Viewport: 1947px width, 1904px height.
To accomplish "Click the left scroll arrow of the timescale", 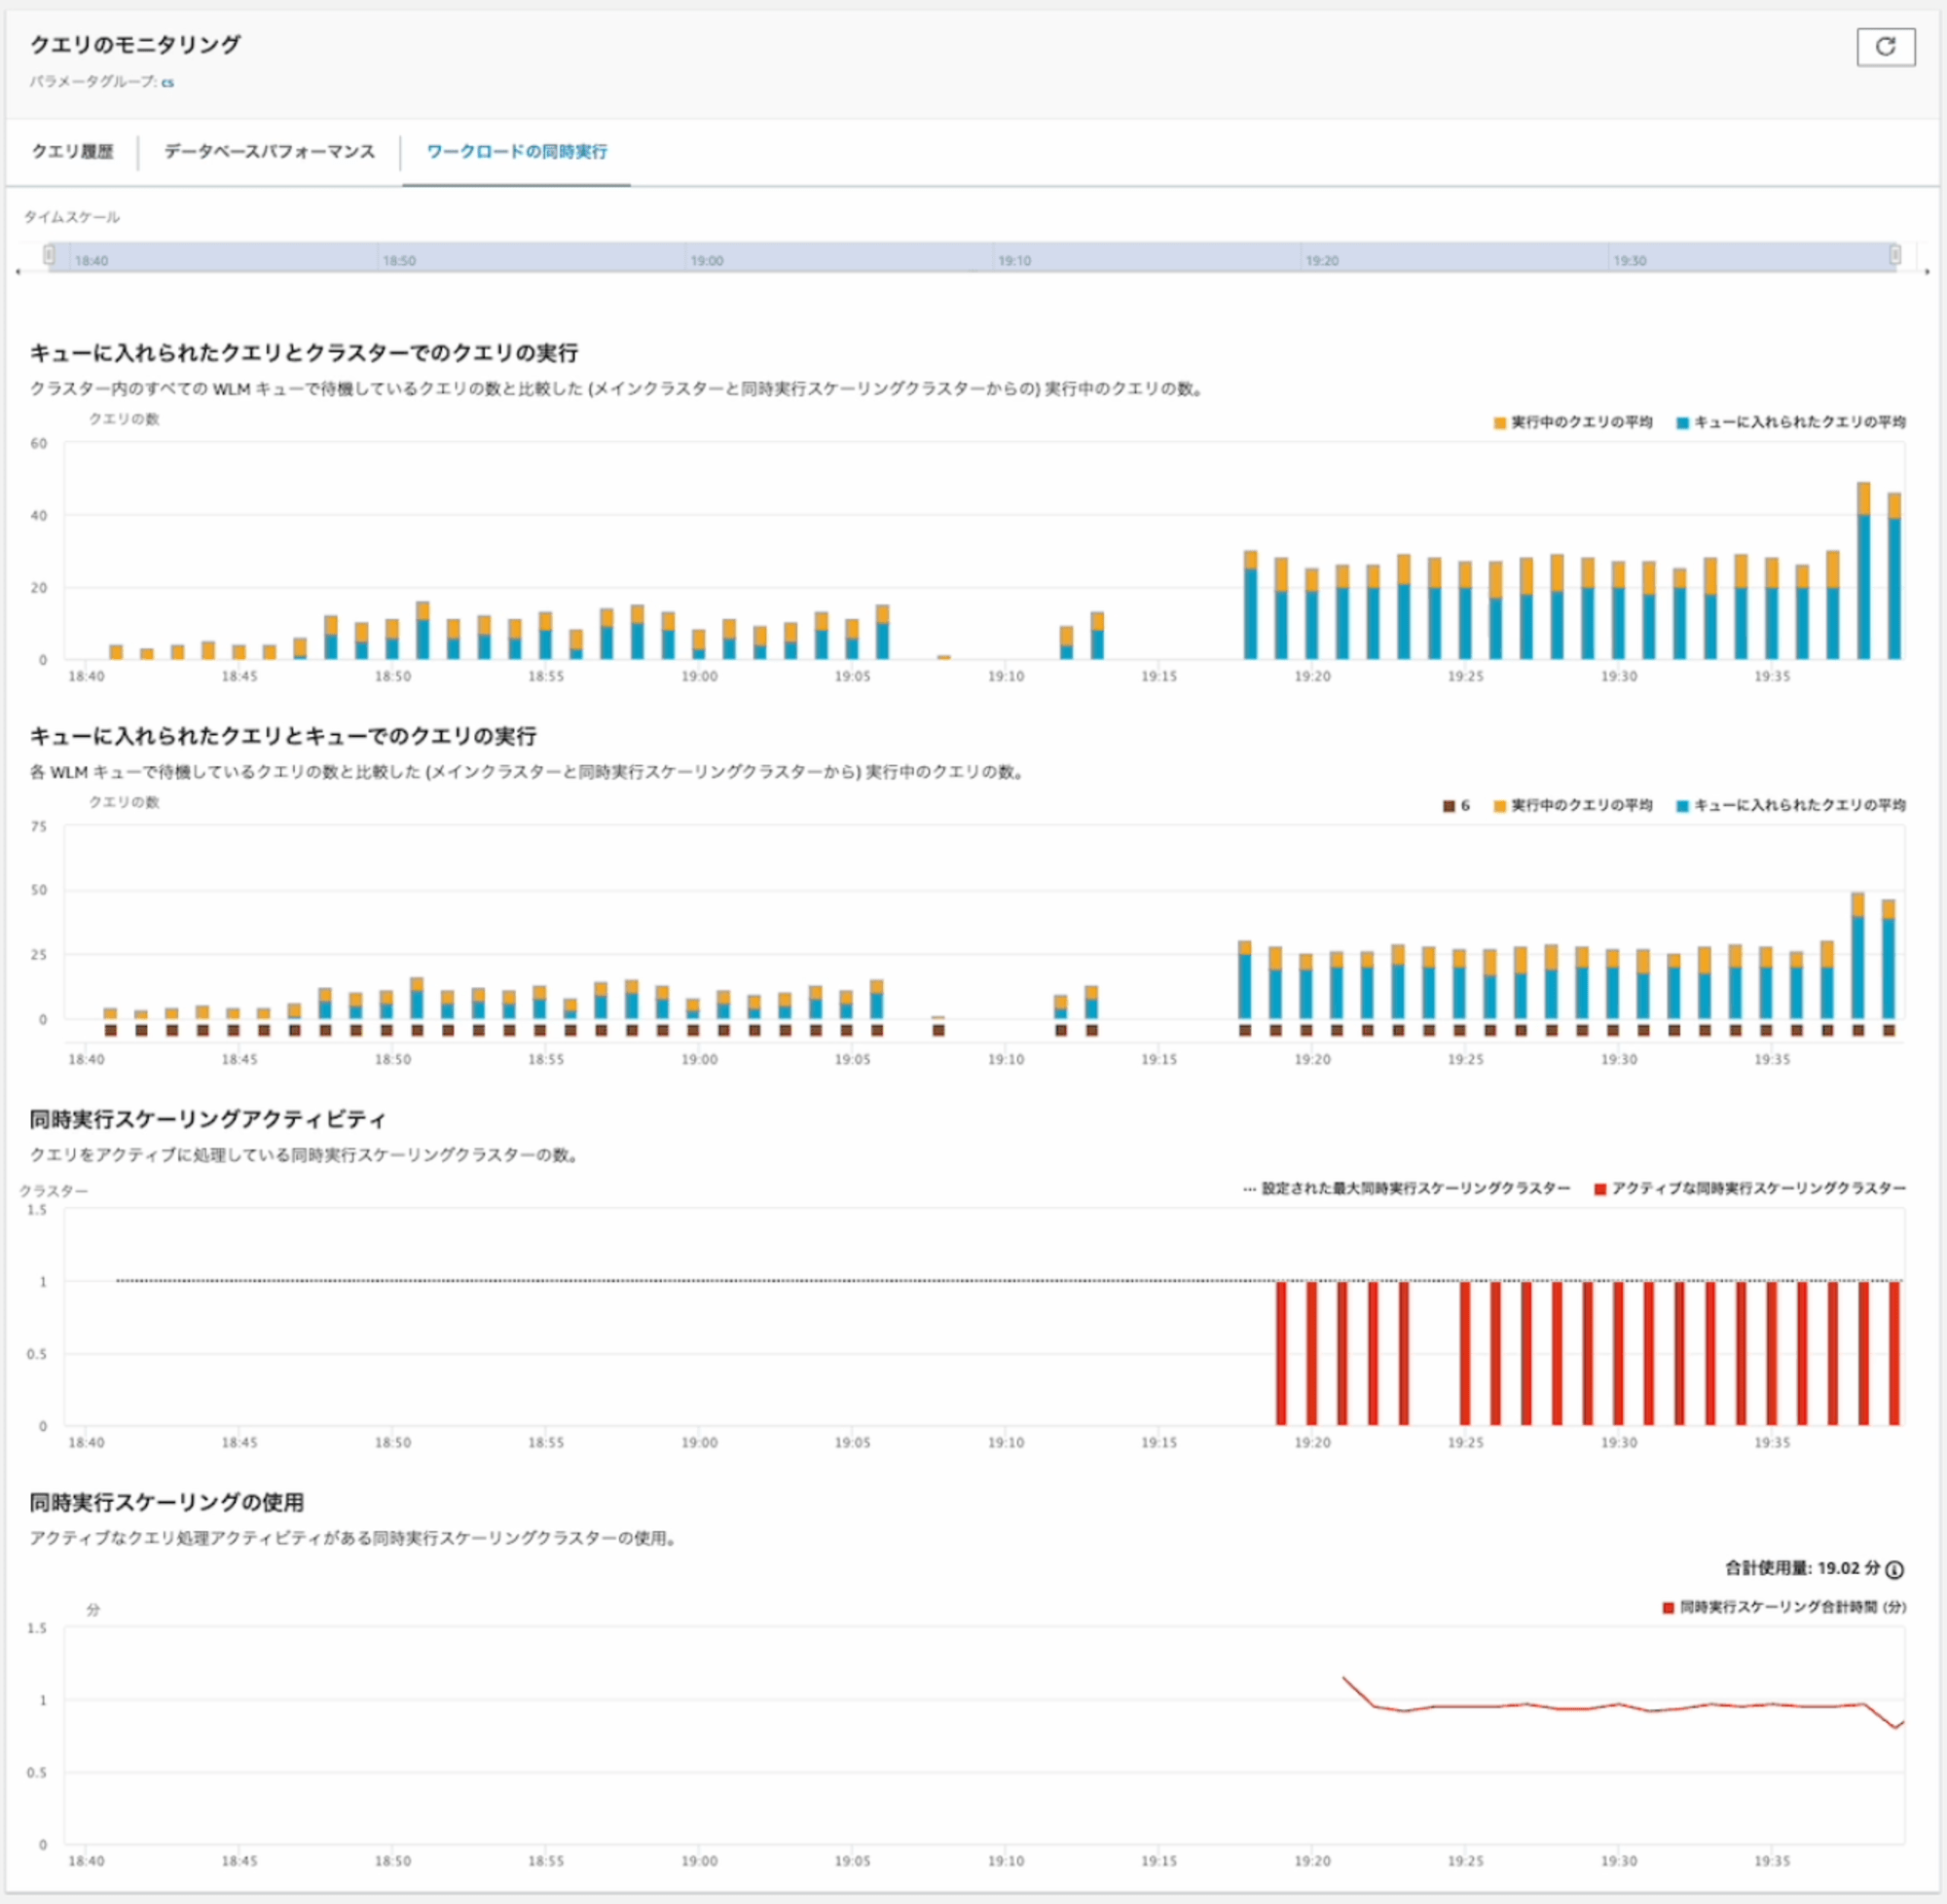I will click(x=18, y=272).
